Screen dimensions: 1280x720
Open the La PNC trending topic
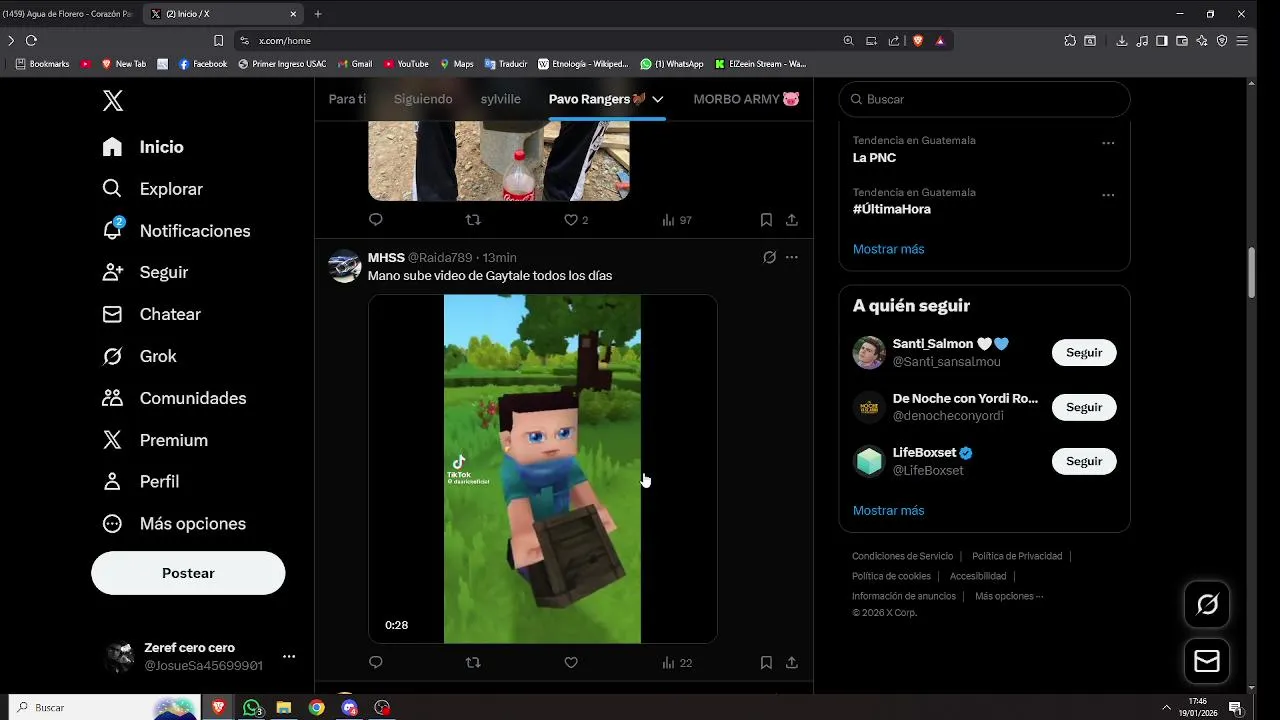point(874,158)
